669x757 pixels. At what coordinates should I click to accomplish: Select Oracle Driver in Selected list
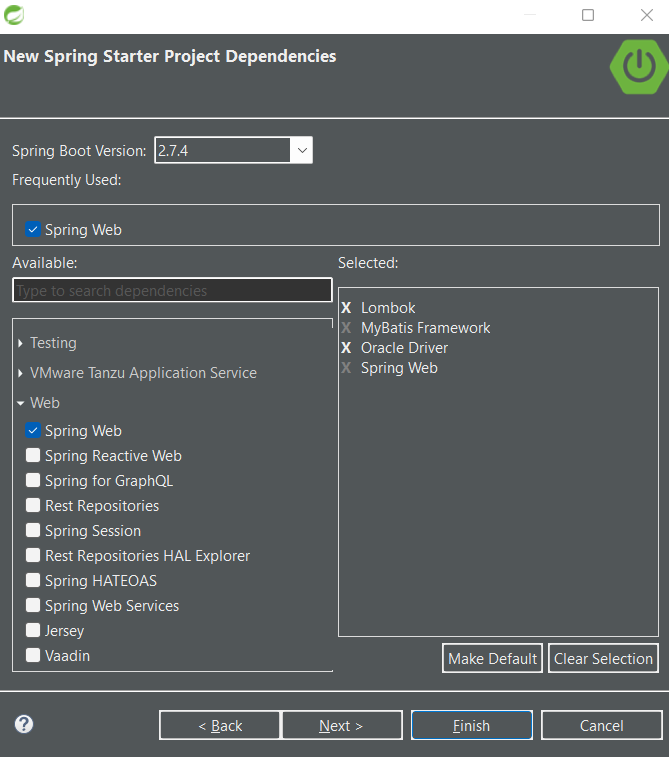pyautogui.click(x=404, y=348)
